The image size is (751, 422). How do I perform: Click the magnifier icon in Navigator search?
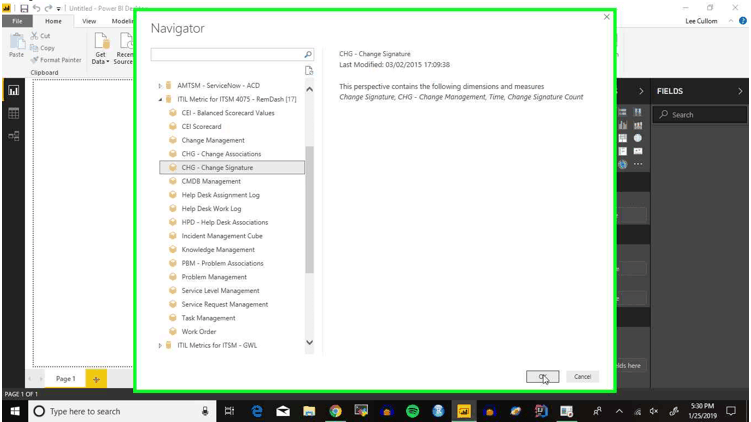tap(308, 55)
